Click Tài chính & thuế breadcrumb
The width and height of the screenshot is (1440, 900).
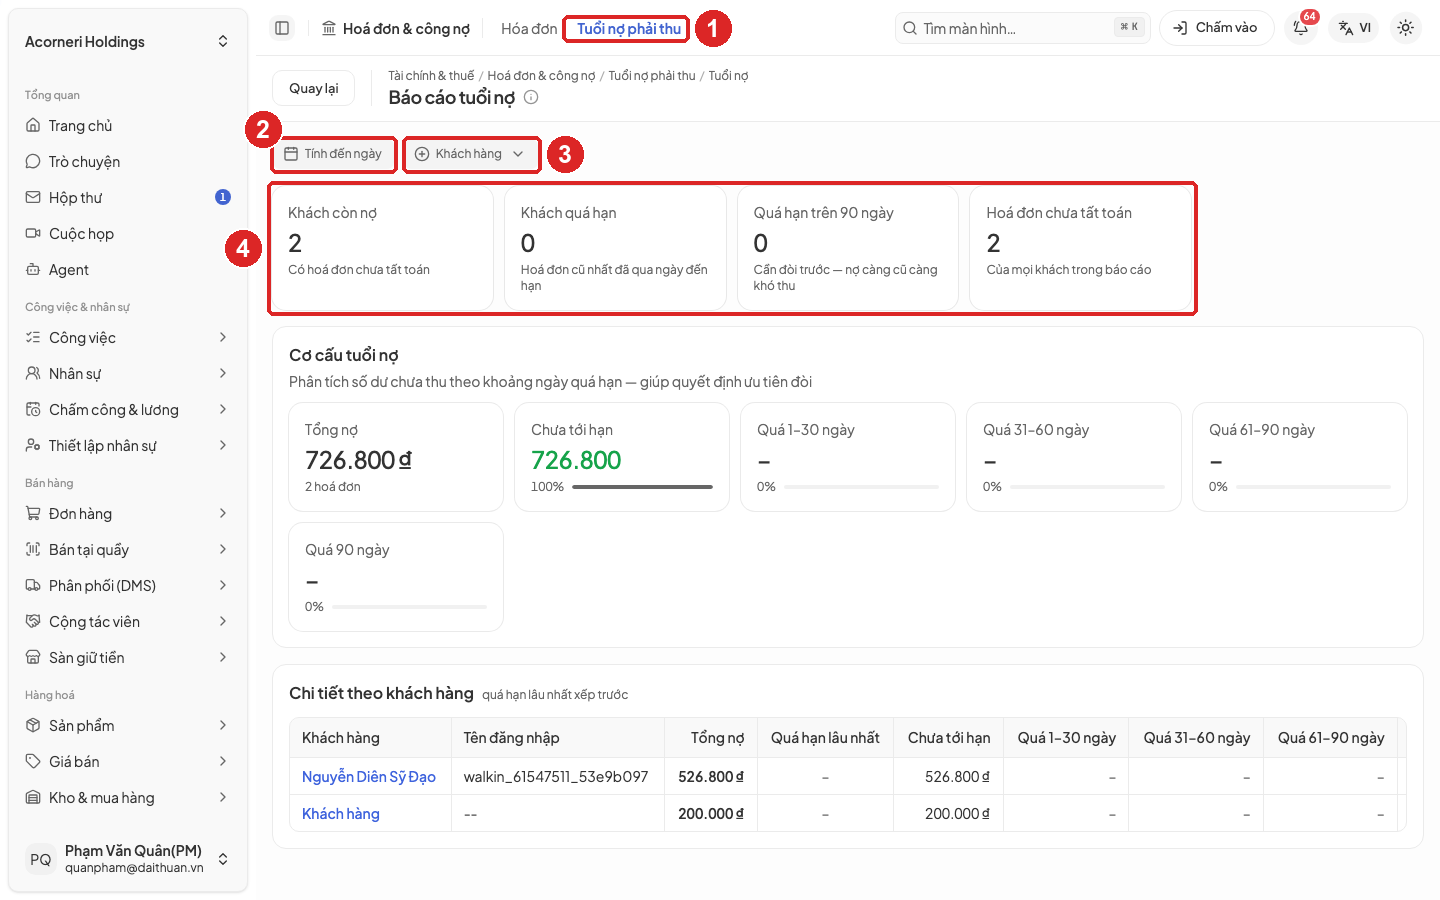(431, 76)
